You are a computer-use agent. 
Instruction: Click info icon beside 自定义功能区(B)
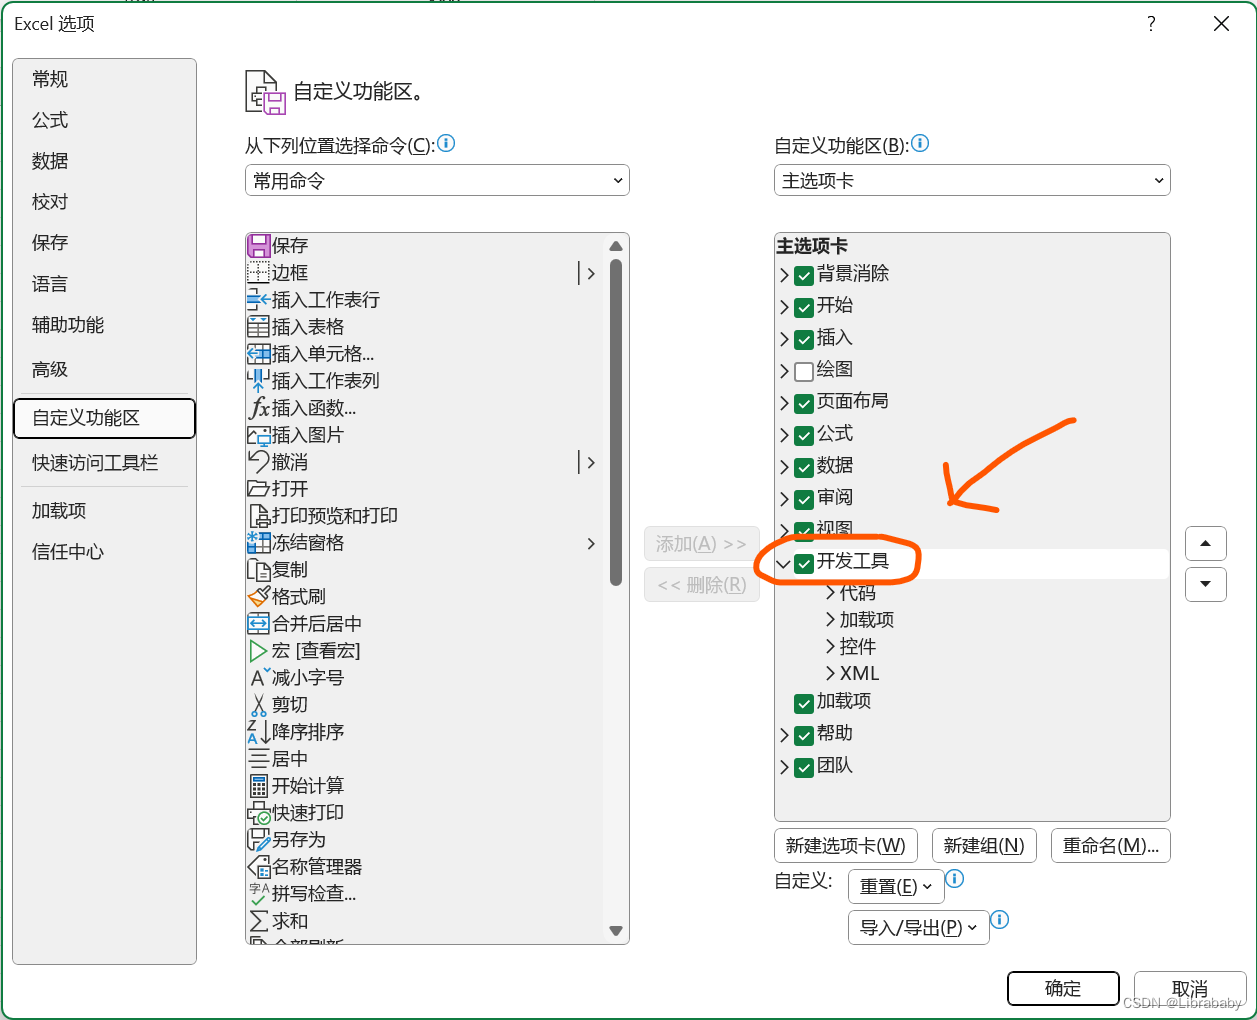pos(920,143)
